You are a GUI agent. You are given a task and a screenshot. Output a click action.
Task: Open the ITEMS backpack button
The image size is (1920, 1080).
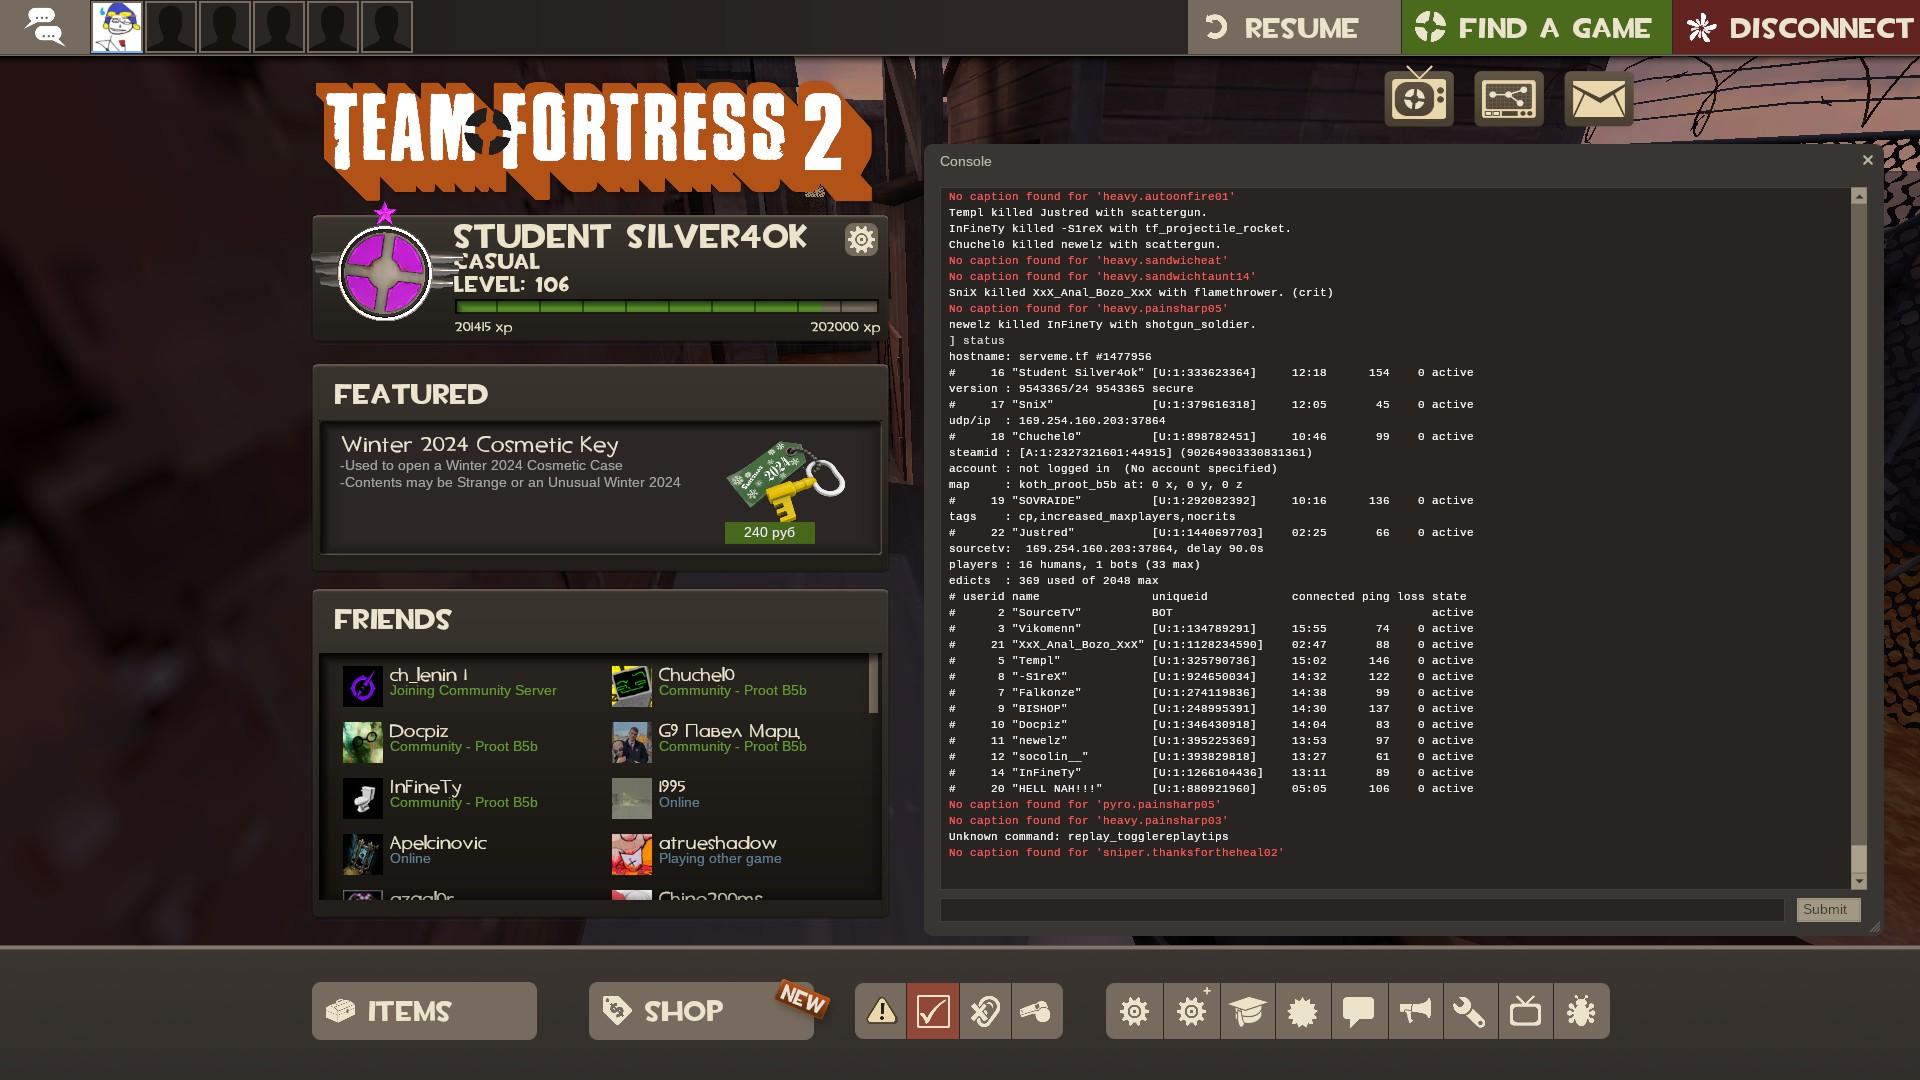pos(424,1011)
